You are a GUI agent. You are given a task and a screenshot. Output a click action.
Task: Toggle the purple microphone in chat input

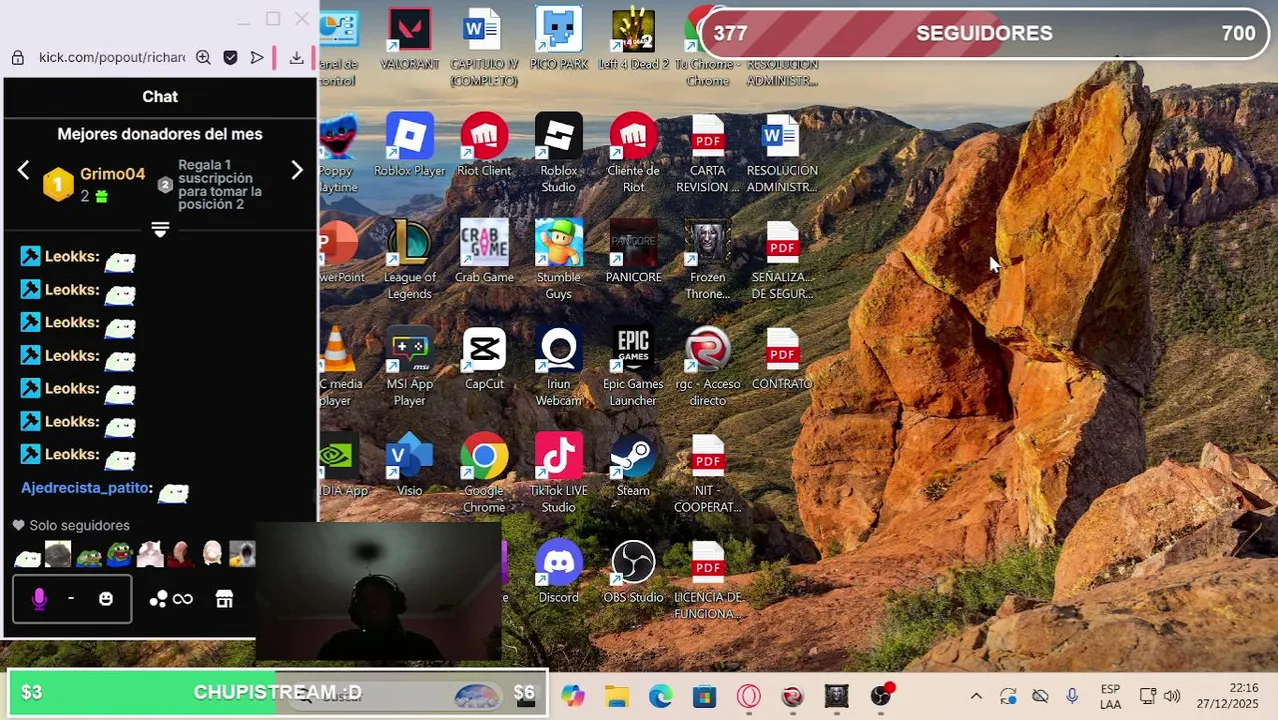point(39,599)
